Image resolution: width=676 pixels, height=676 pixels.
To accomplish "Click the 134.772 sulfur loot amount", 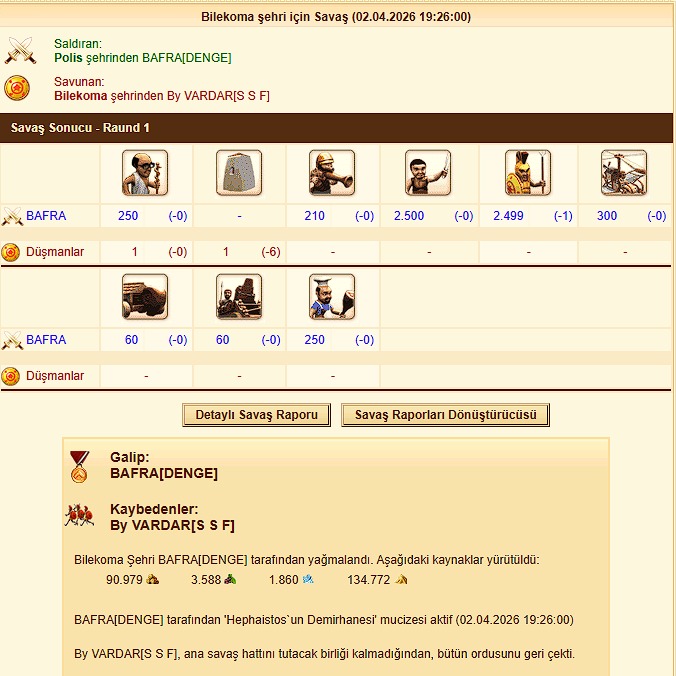I will pyautogui.click(x=369, y=580).
